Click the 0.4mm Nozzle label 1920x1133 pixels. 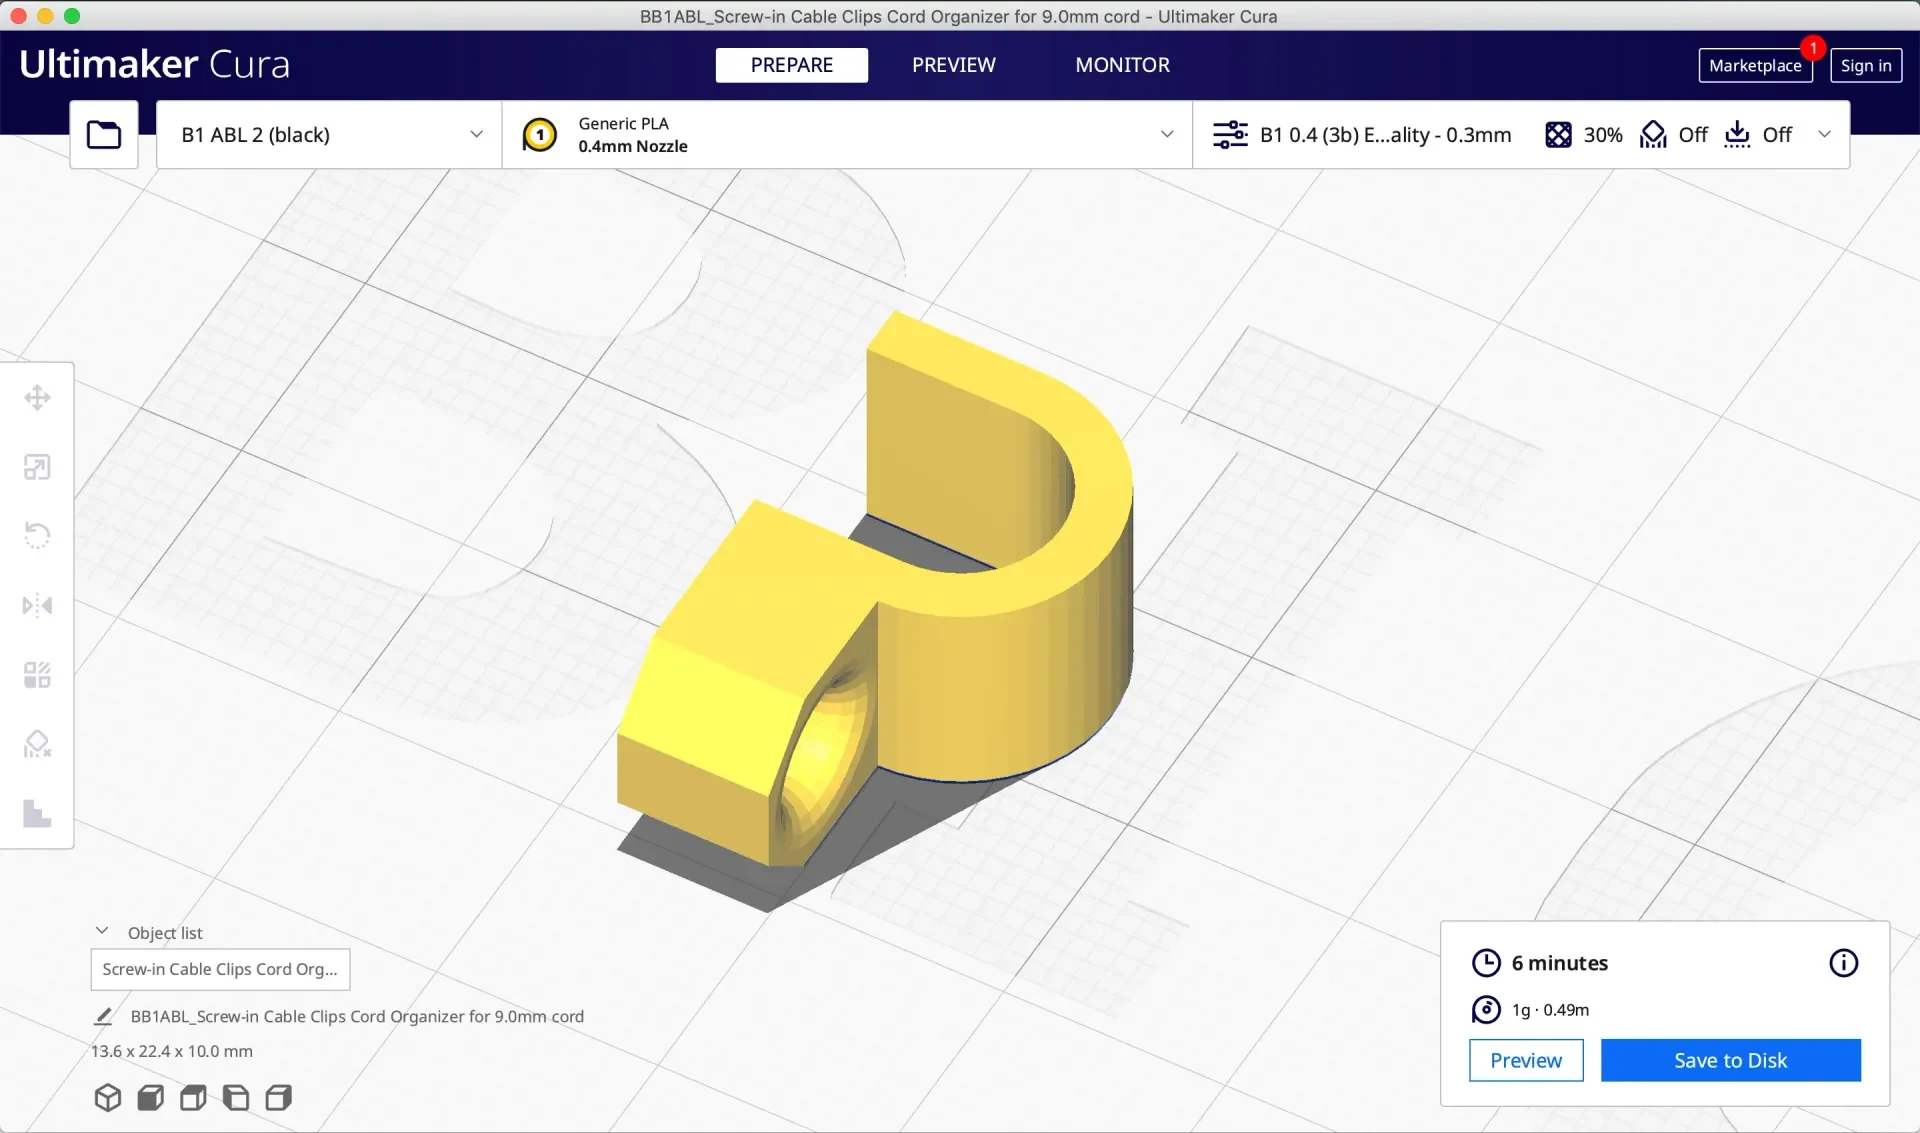point(633,146)
